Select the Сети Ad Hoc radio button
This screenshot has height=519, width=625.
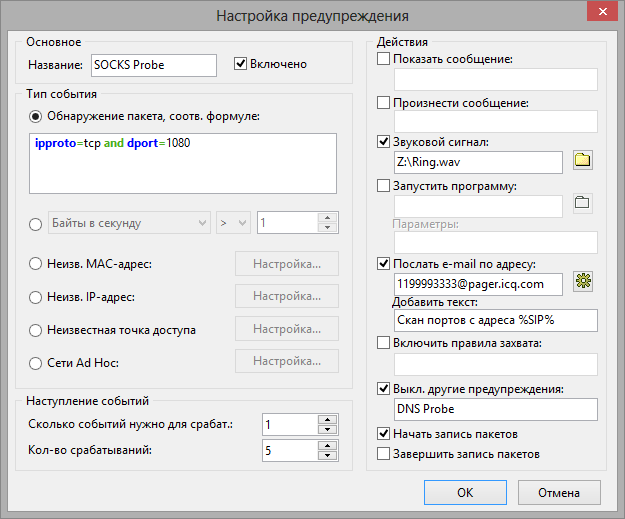(35, 363)
